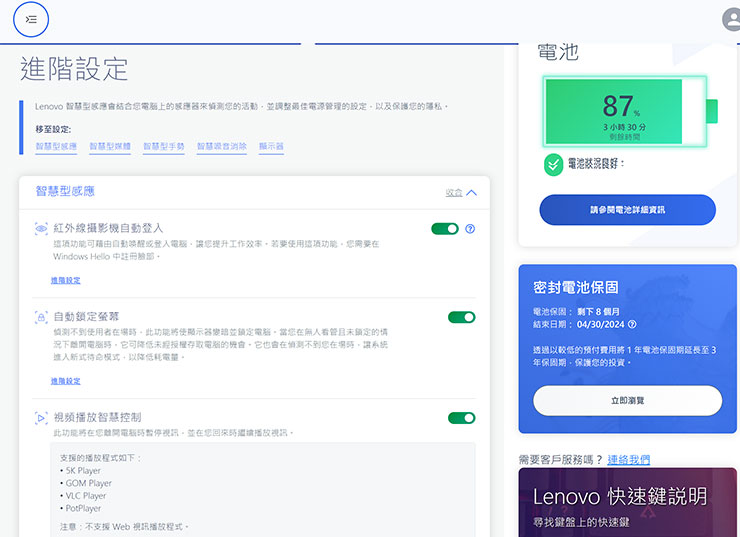Viewport: 740px width, 537px height.
Task: Open 進階設定 link under 紅外線攝影機自動登入
Action: tap(66, 280)
